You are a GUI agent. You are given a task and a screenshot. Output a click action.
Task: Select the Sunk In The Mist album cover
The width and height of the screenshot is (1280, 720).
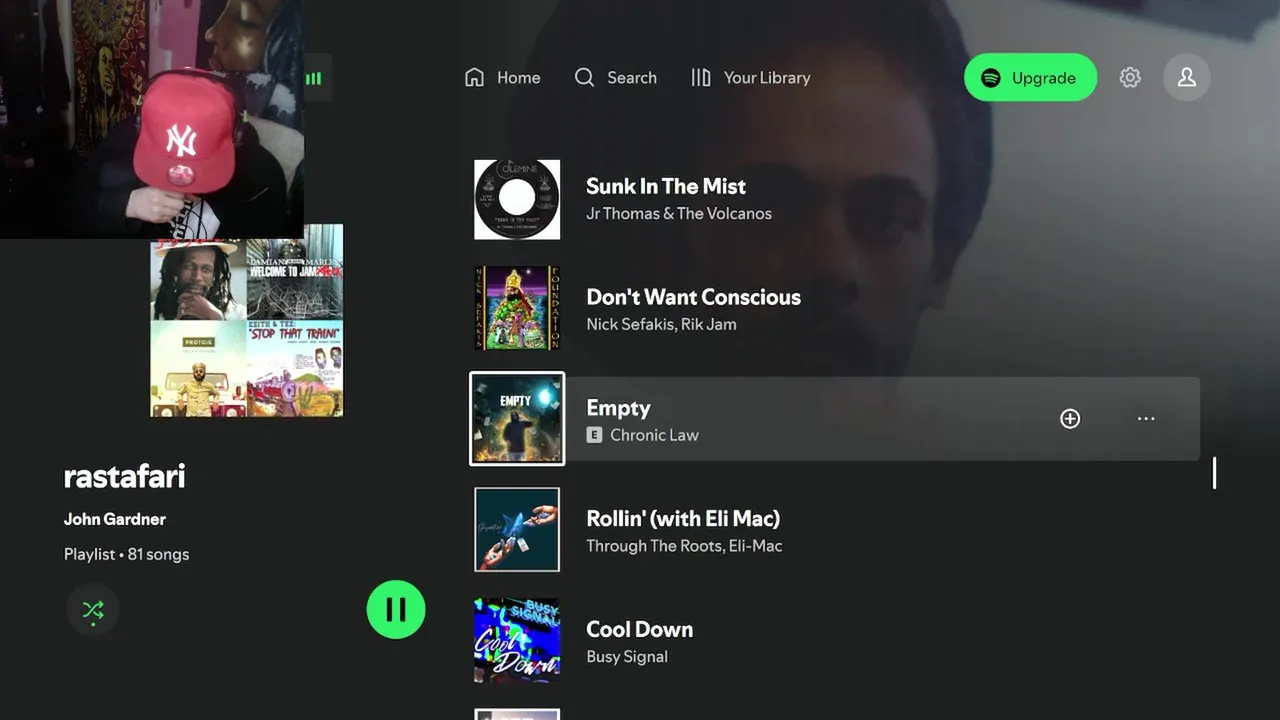(x=517, y=199)
